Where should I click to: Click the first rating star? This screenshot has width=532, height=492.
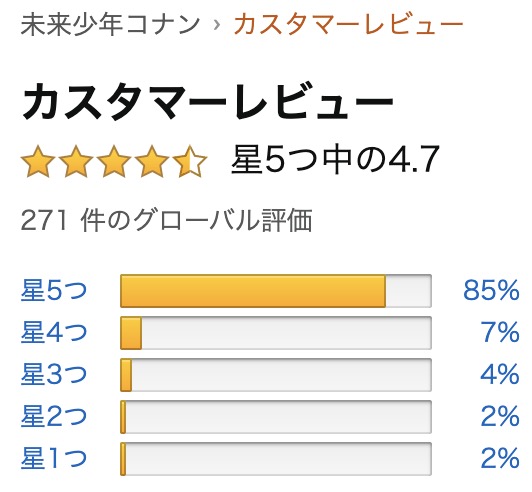[38, 162]
